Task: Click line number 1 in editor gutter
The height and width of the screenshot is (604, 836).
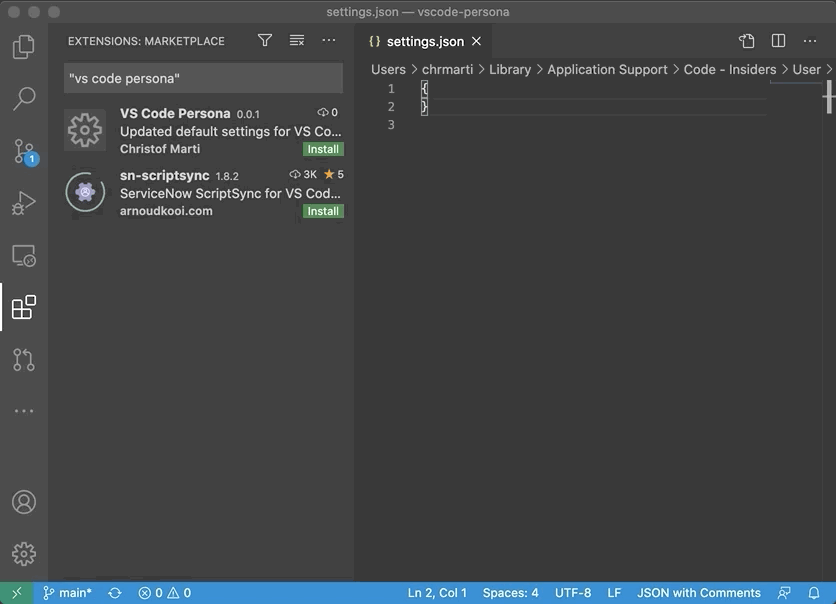Action: pyautogui.click(x=391, y=88)
